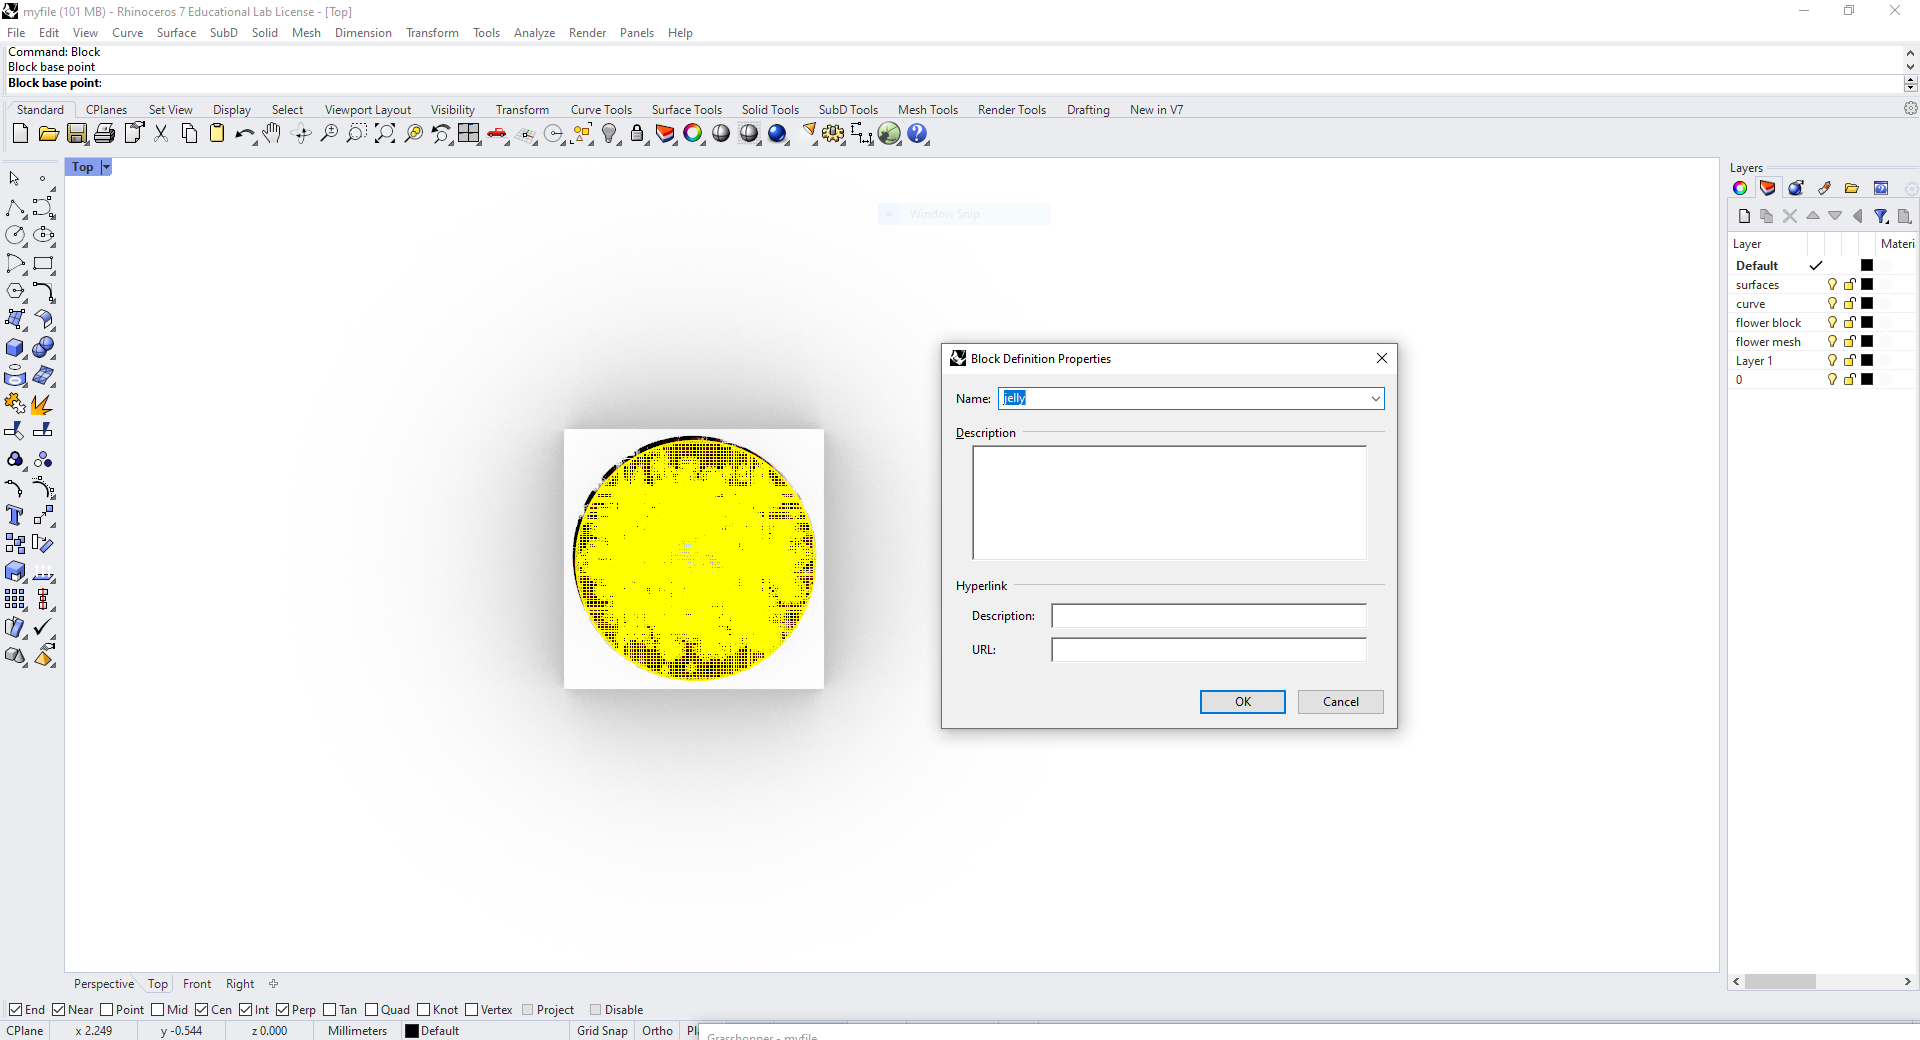Screen dimensions: 1920x1040
Task: Click the block Description text area
Action: pos(1169,503)
